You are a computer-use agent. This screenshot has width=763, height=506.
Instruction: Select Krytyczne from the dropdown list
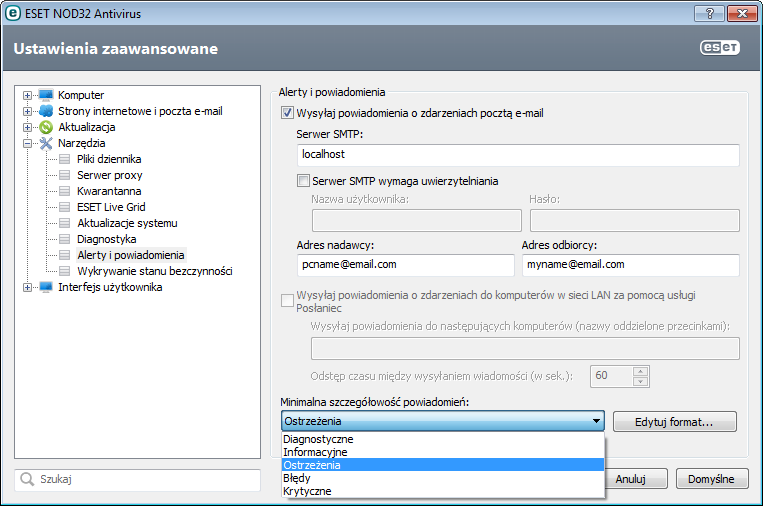[443, 491]
